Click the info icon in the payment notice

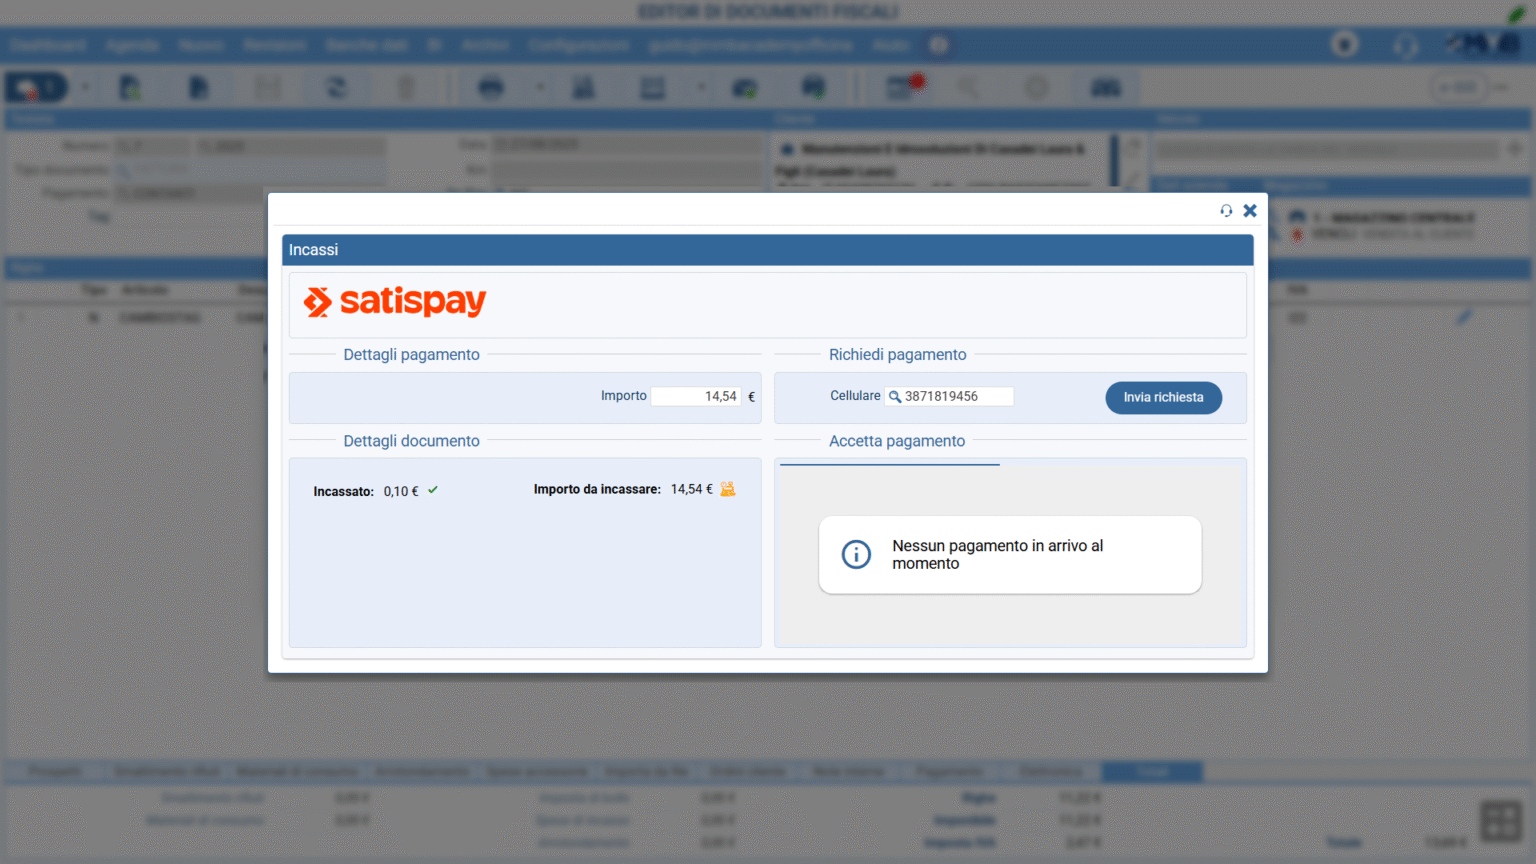coord(856,554)
